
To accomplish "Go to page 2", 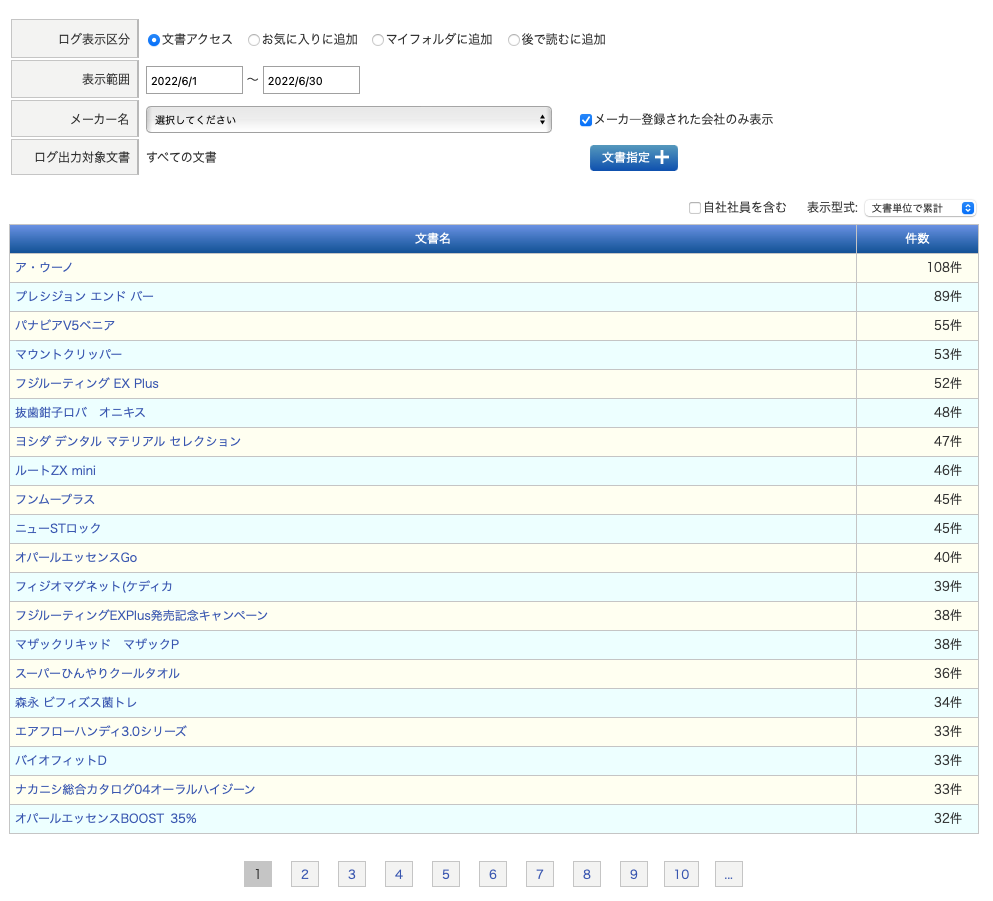I will click(x=305, y=874).
